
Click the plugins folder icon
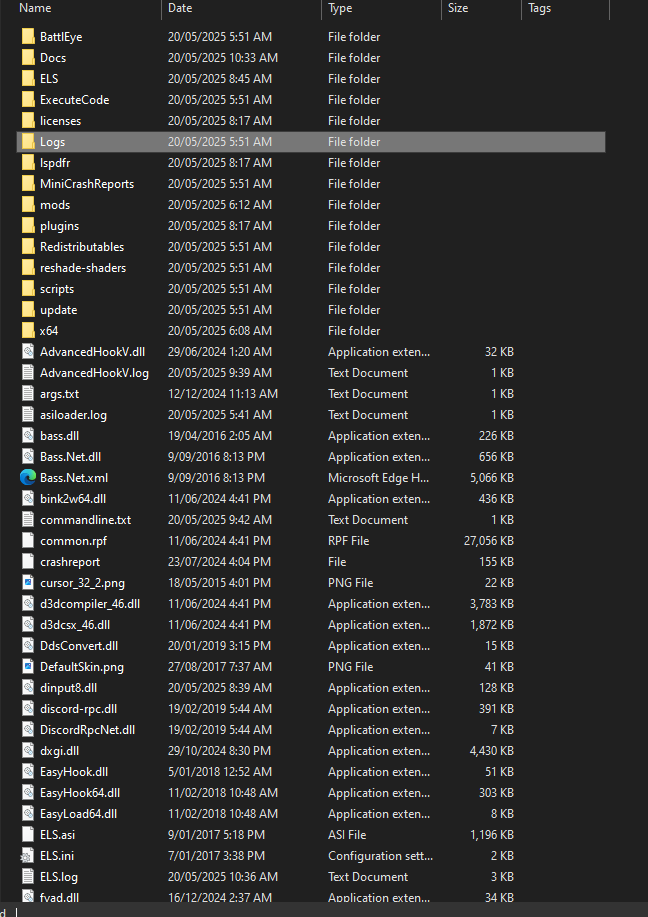click(28, 226)
